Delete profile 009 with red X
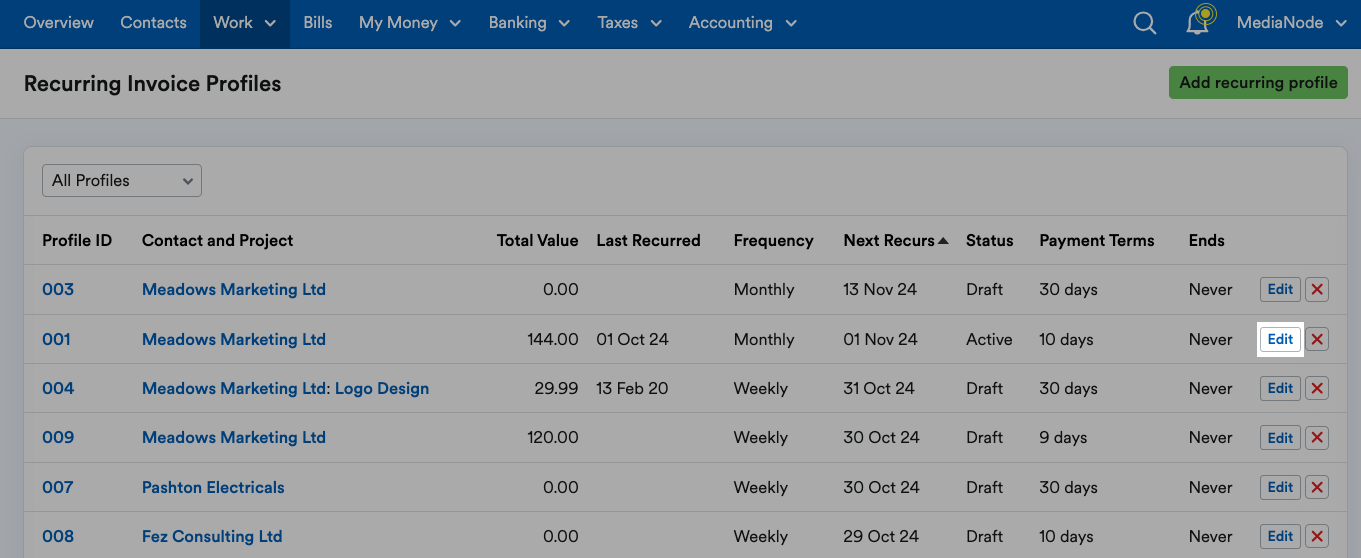Viewport: 1361px width, 558px height. (x=1317, y=438)
